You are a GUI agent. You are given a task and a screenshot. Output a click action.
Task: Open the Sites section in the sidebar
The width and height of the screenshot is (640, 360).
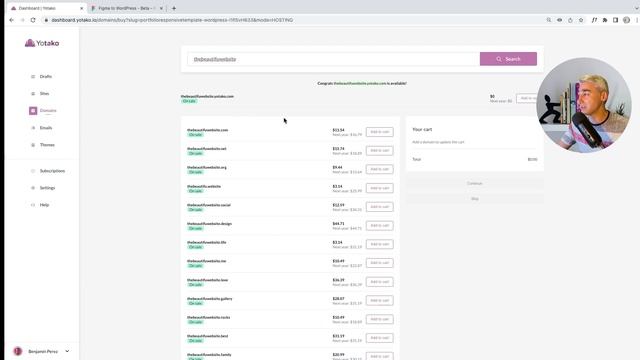coord(44,94)
